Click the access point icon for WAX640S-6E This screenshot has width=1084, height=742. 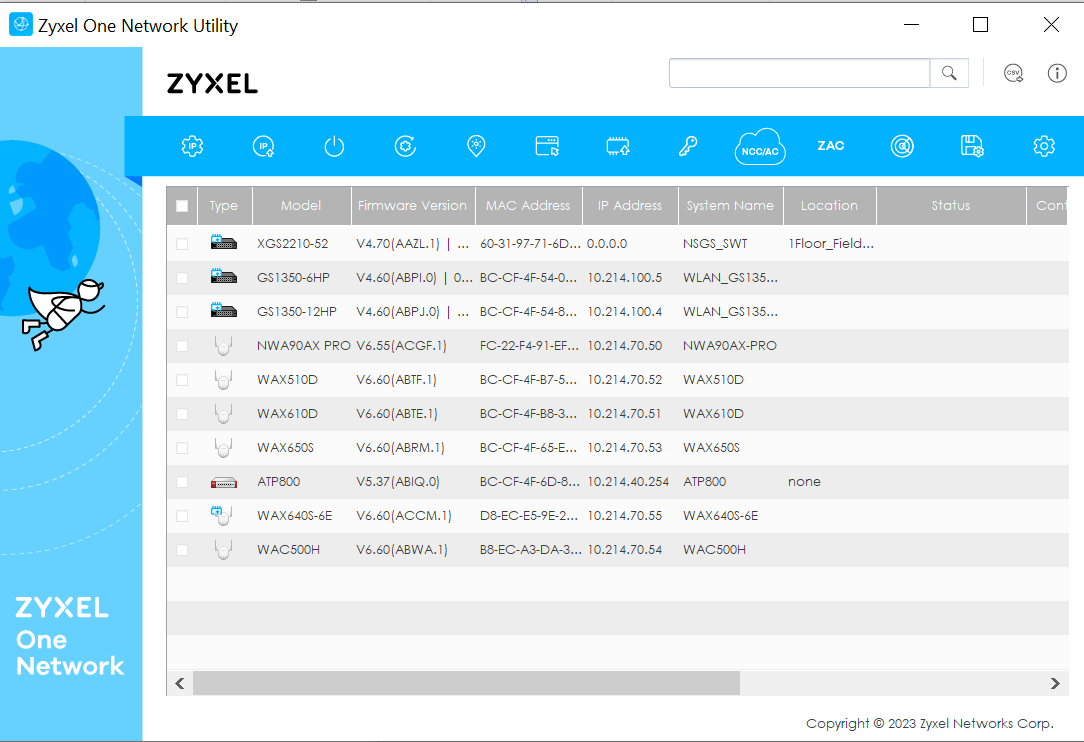coord(222,515)
